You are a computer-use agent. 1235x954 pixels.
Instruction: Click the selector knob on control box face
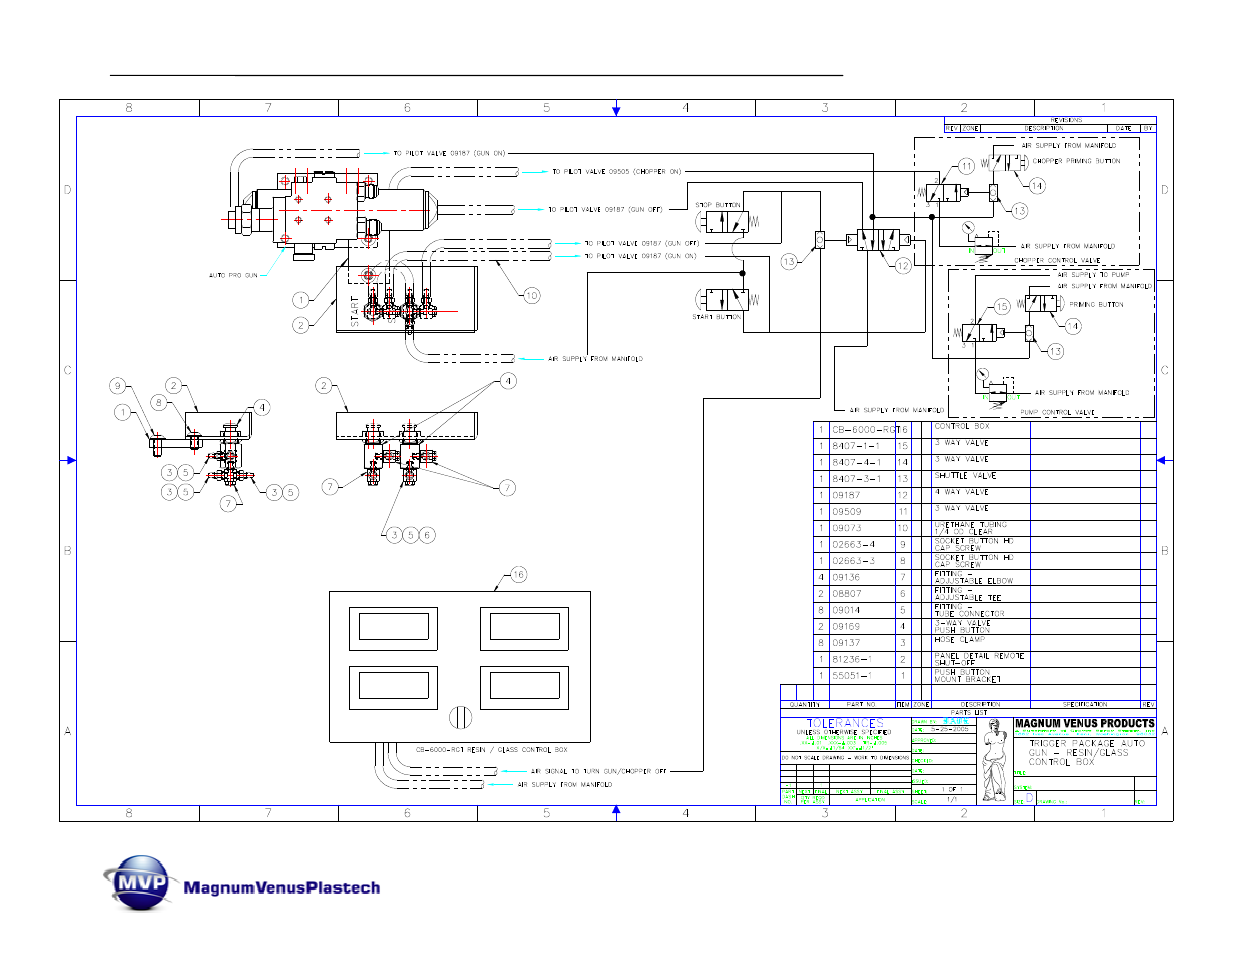pyautogui.click(x=460, y=716)
